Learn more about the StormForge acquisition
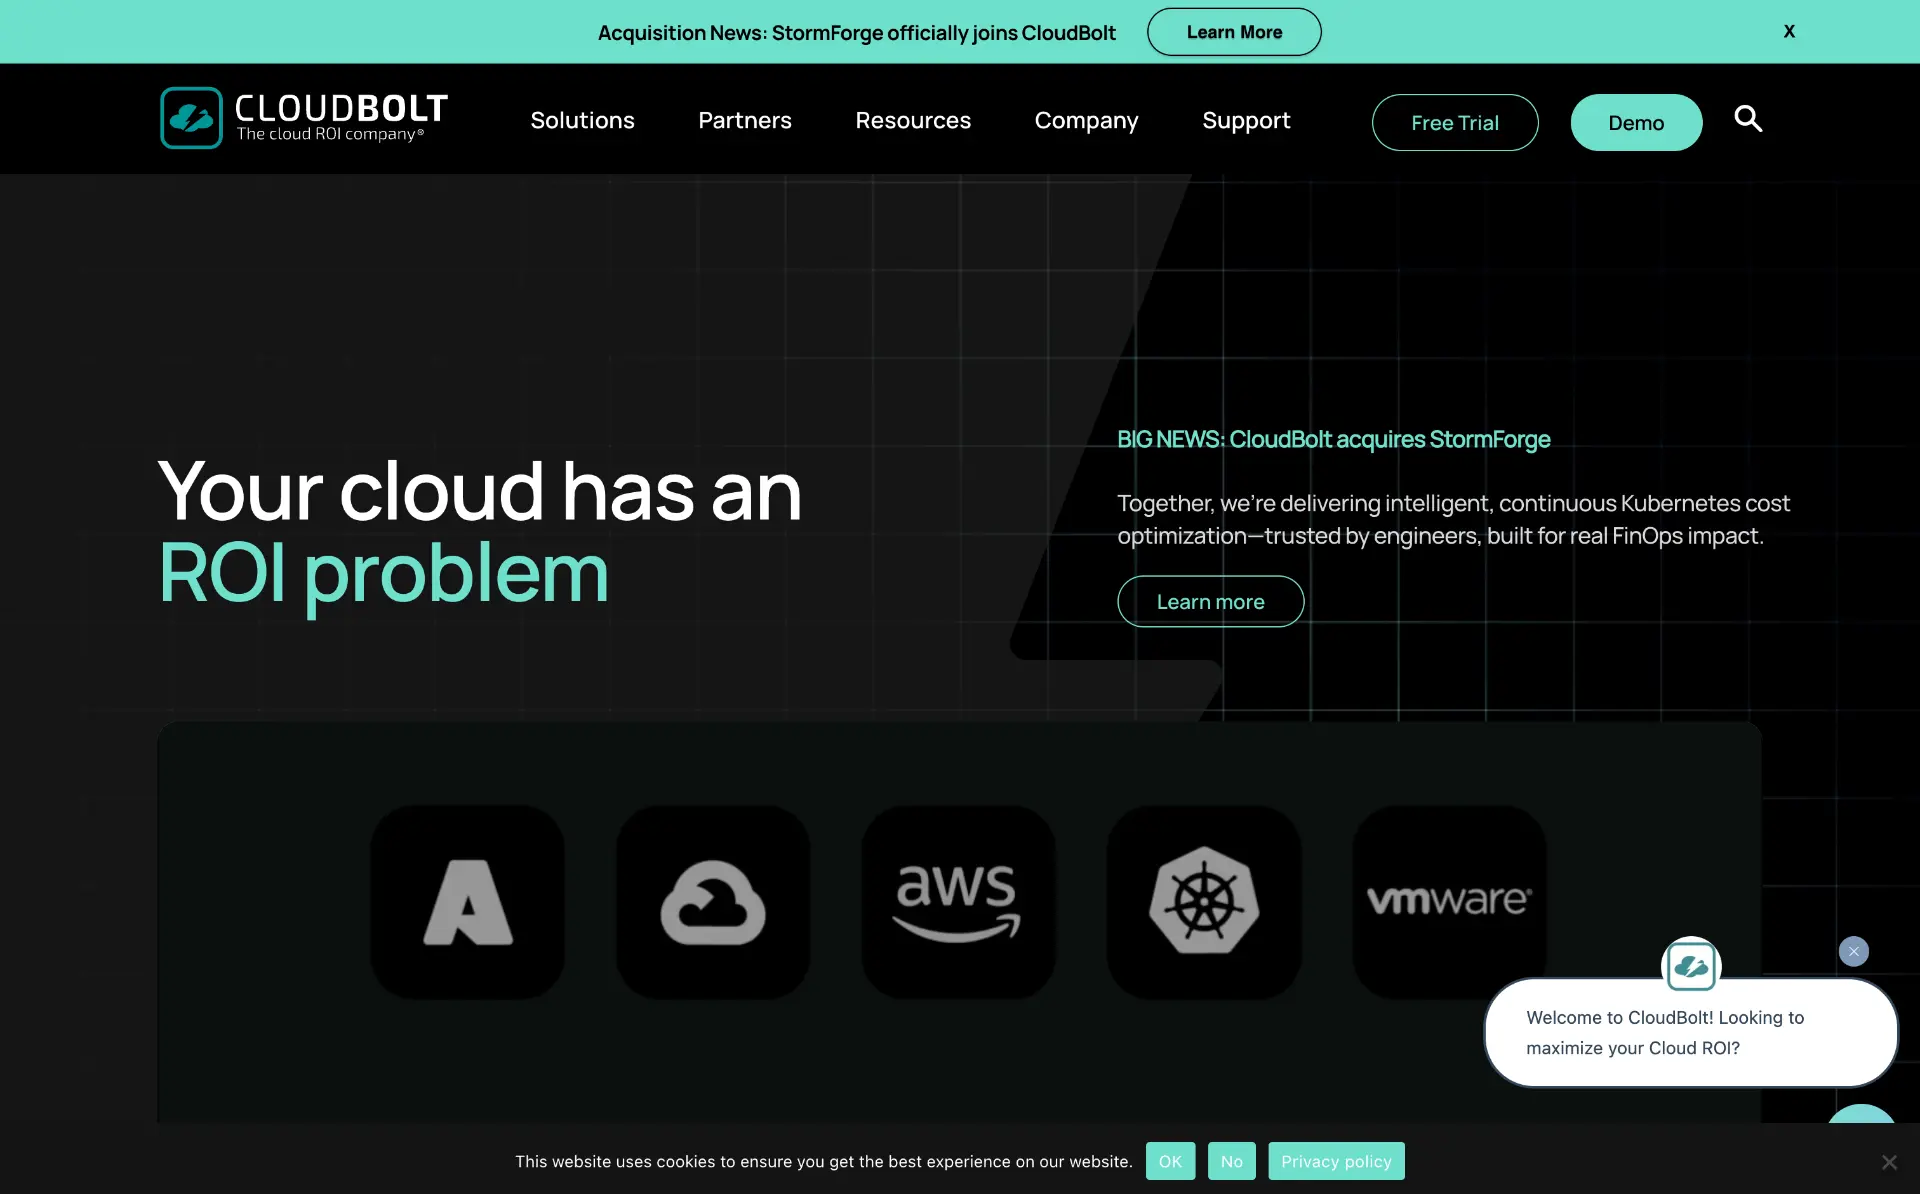Viewport: 1920px width, 1194px height. [1210, 601]
